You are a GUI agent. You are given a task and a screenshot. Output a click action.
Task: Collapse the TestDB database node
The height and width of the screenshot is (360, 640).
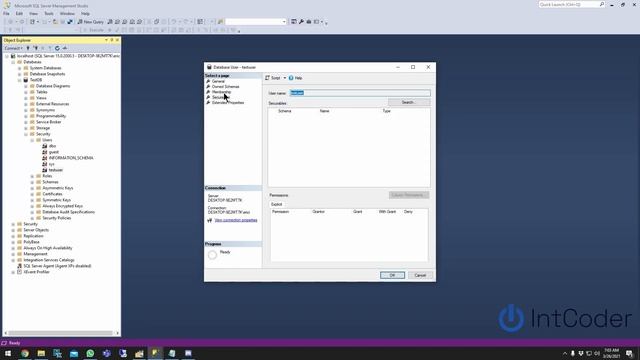[20, 80]
